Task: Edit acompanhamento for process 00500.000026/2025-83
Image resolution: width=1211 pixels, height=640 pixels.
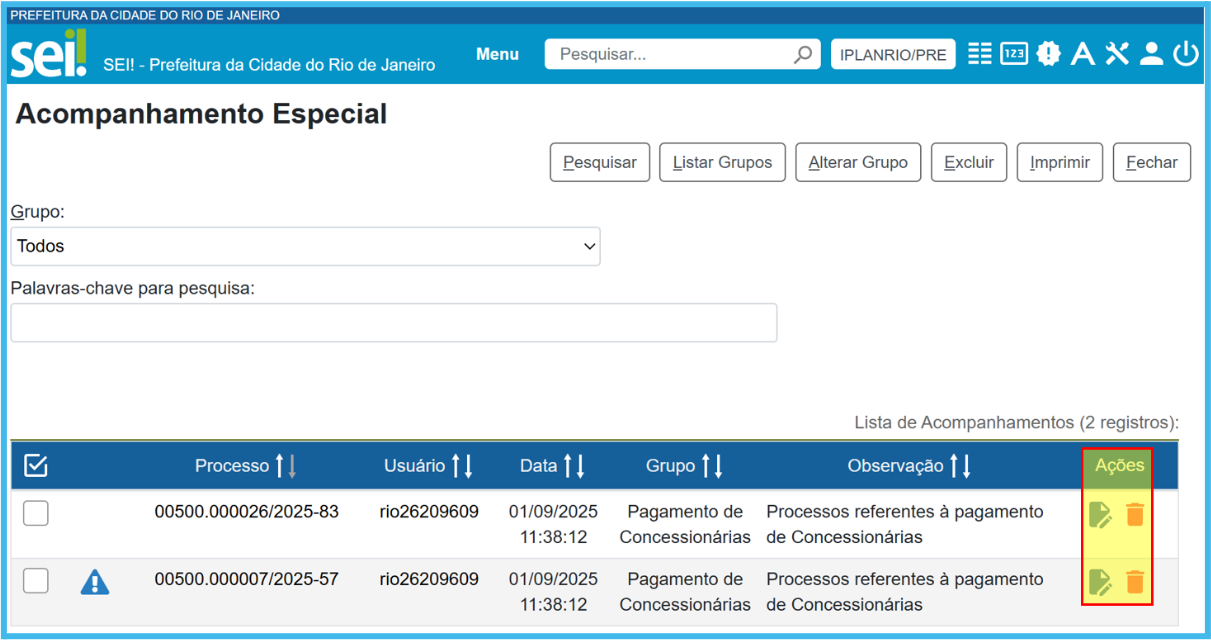Action: pos(1100,514)
